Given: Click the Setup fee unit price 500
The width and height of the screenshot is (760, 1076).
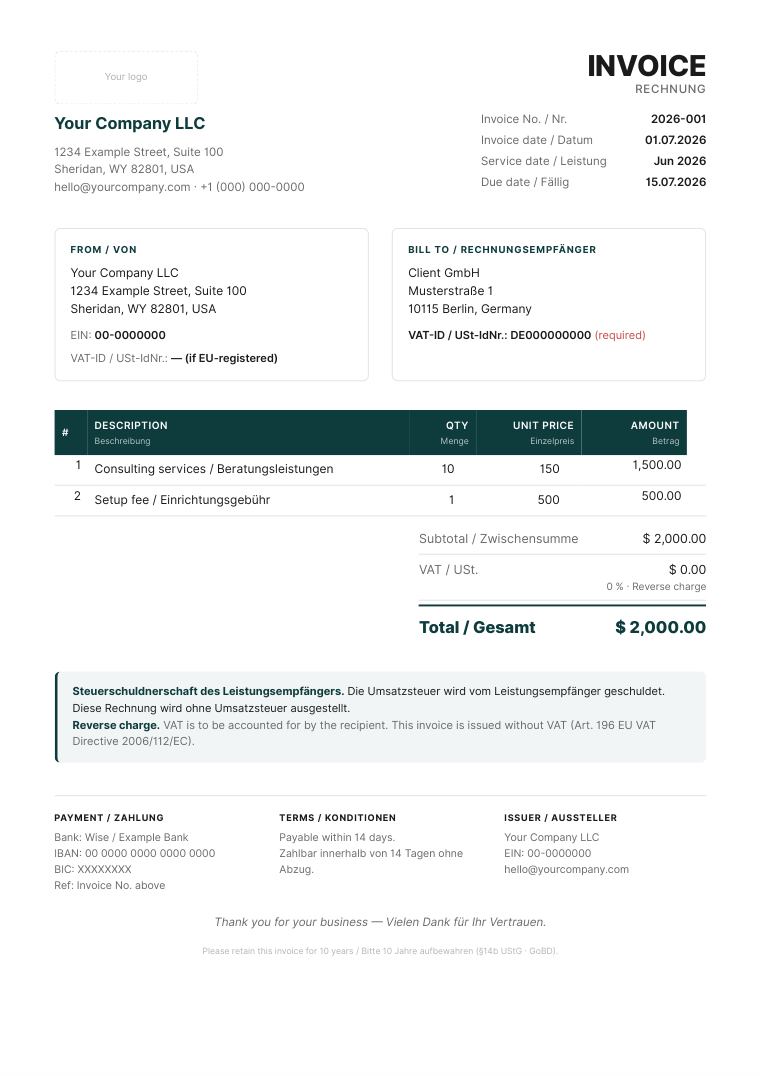Looking at the screenshot, I should 549,500.
